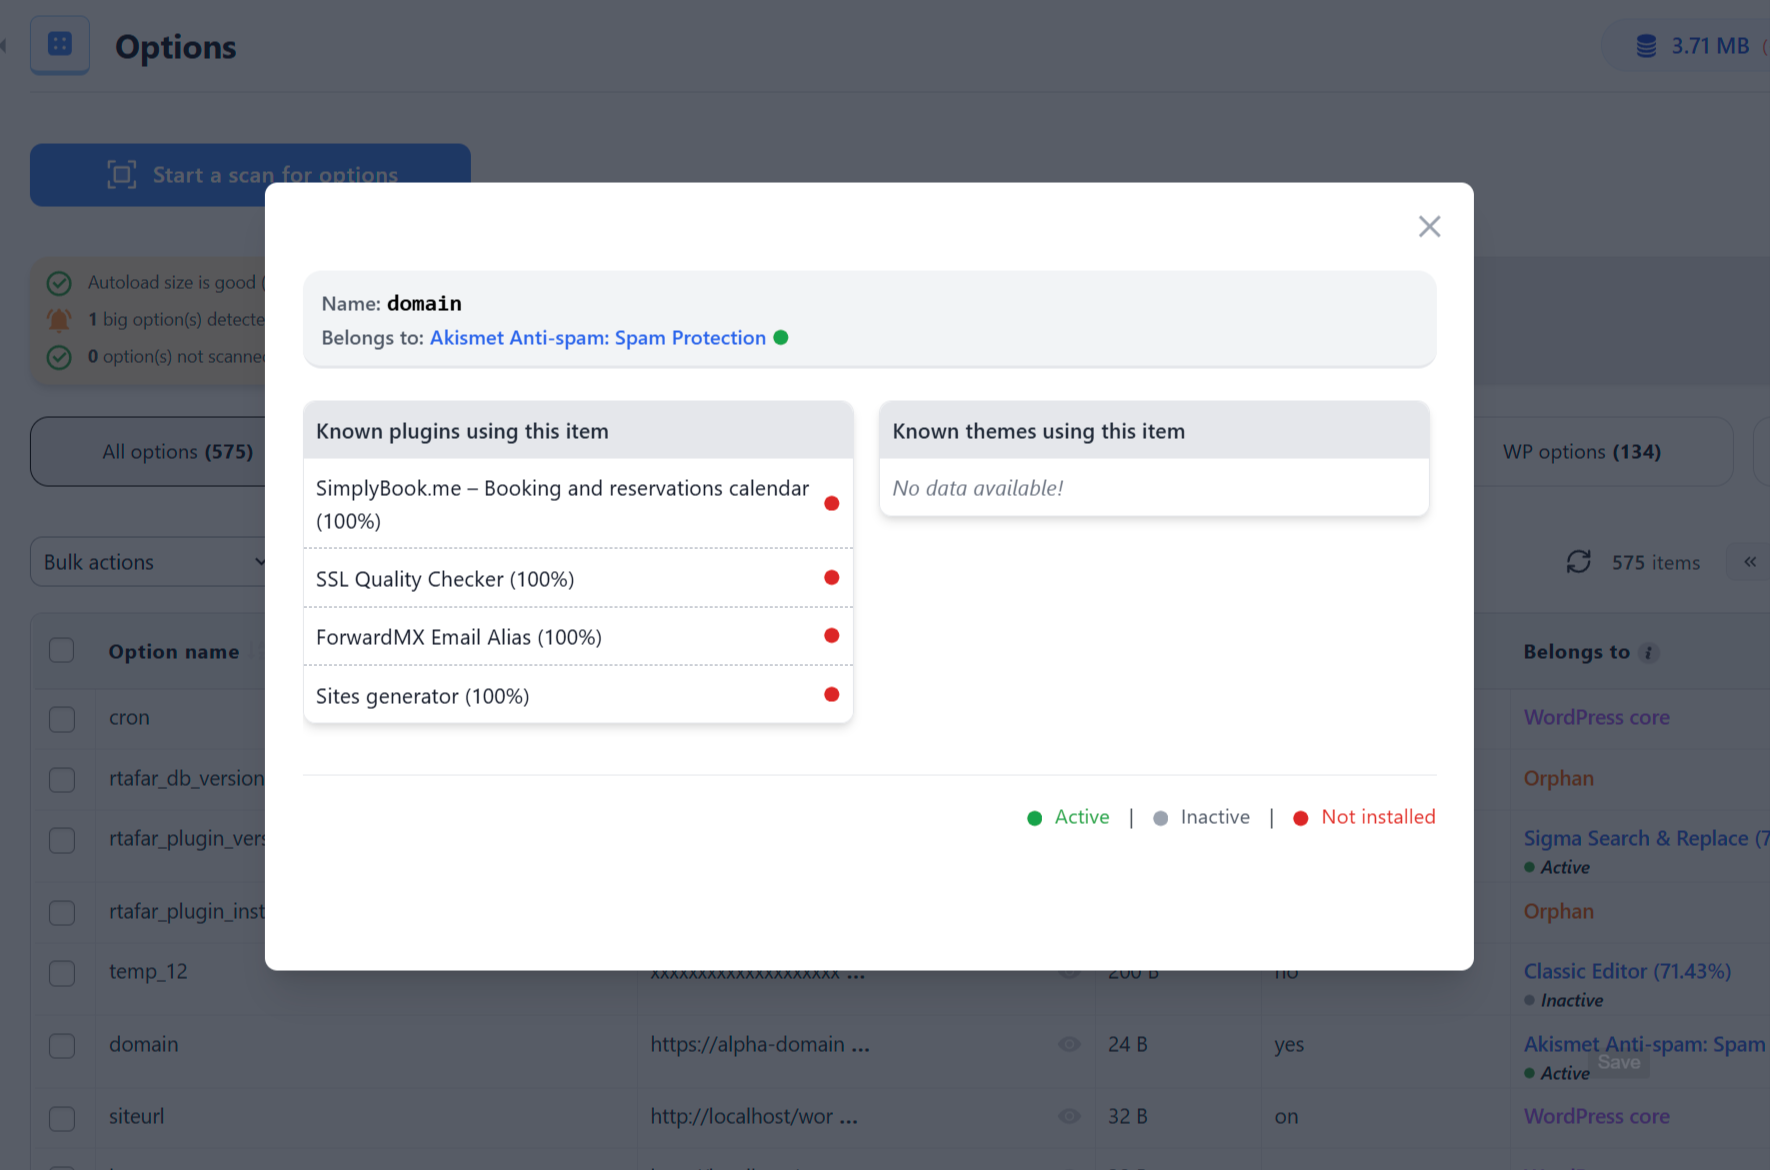Toggle the eye icon beside the siteurl value
Screen dimensions: 1770x1170
tap(1068, 1117)
